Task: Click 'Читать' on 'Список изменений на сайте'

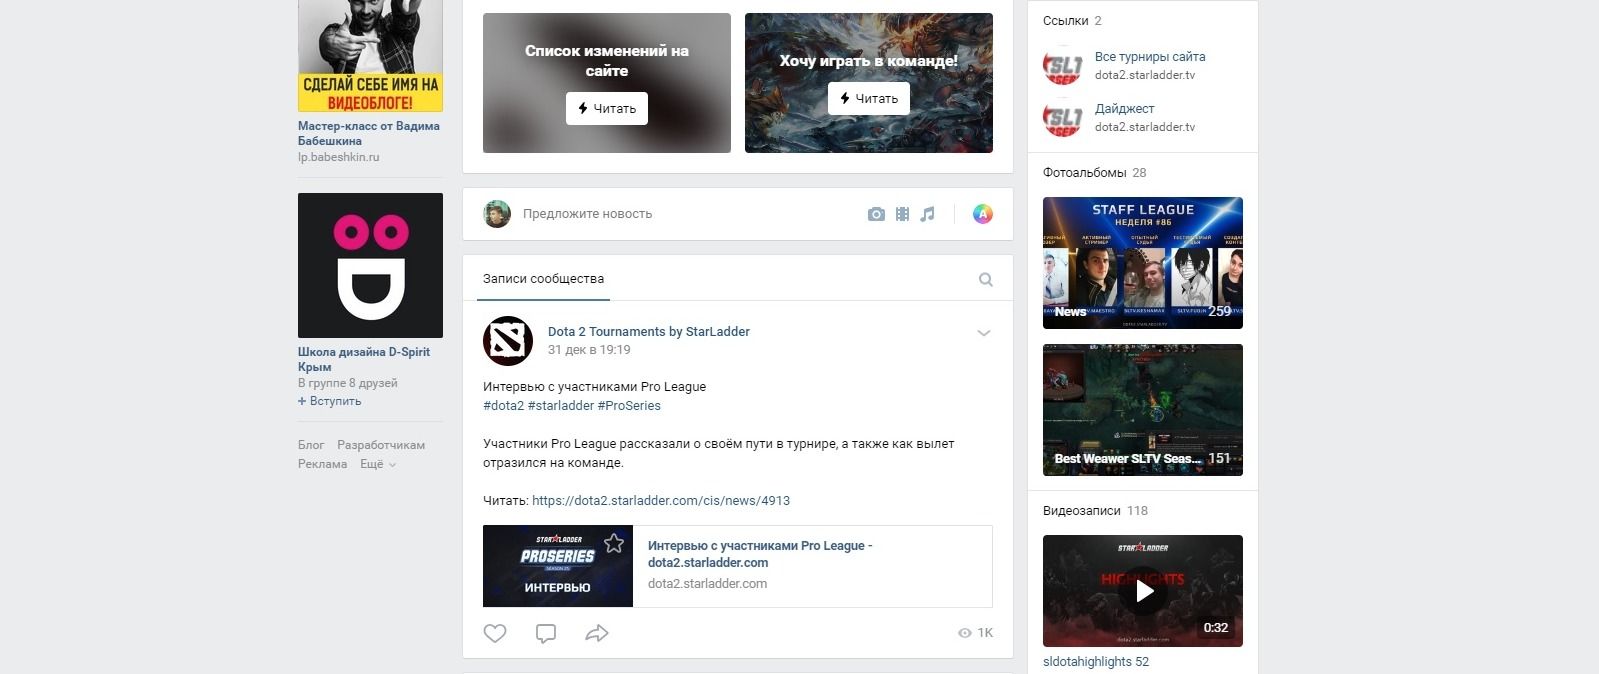Action: [607, 108]
